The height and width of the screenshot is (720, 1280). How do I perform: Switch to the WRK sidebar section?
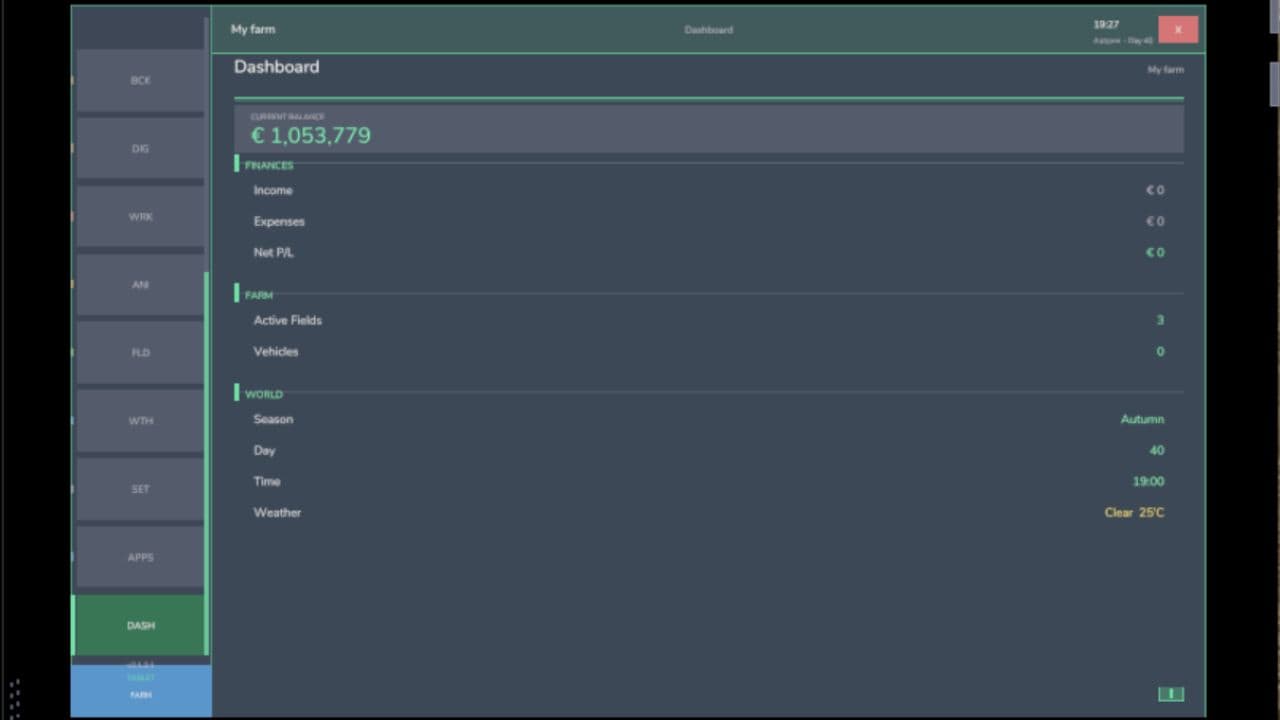[140, 216]
